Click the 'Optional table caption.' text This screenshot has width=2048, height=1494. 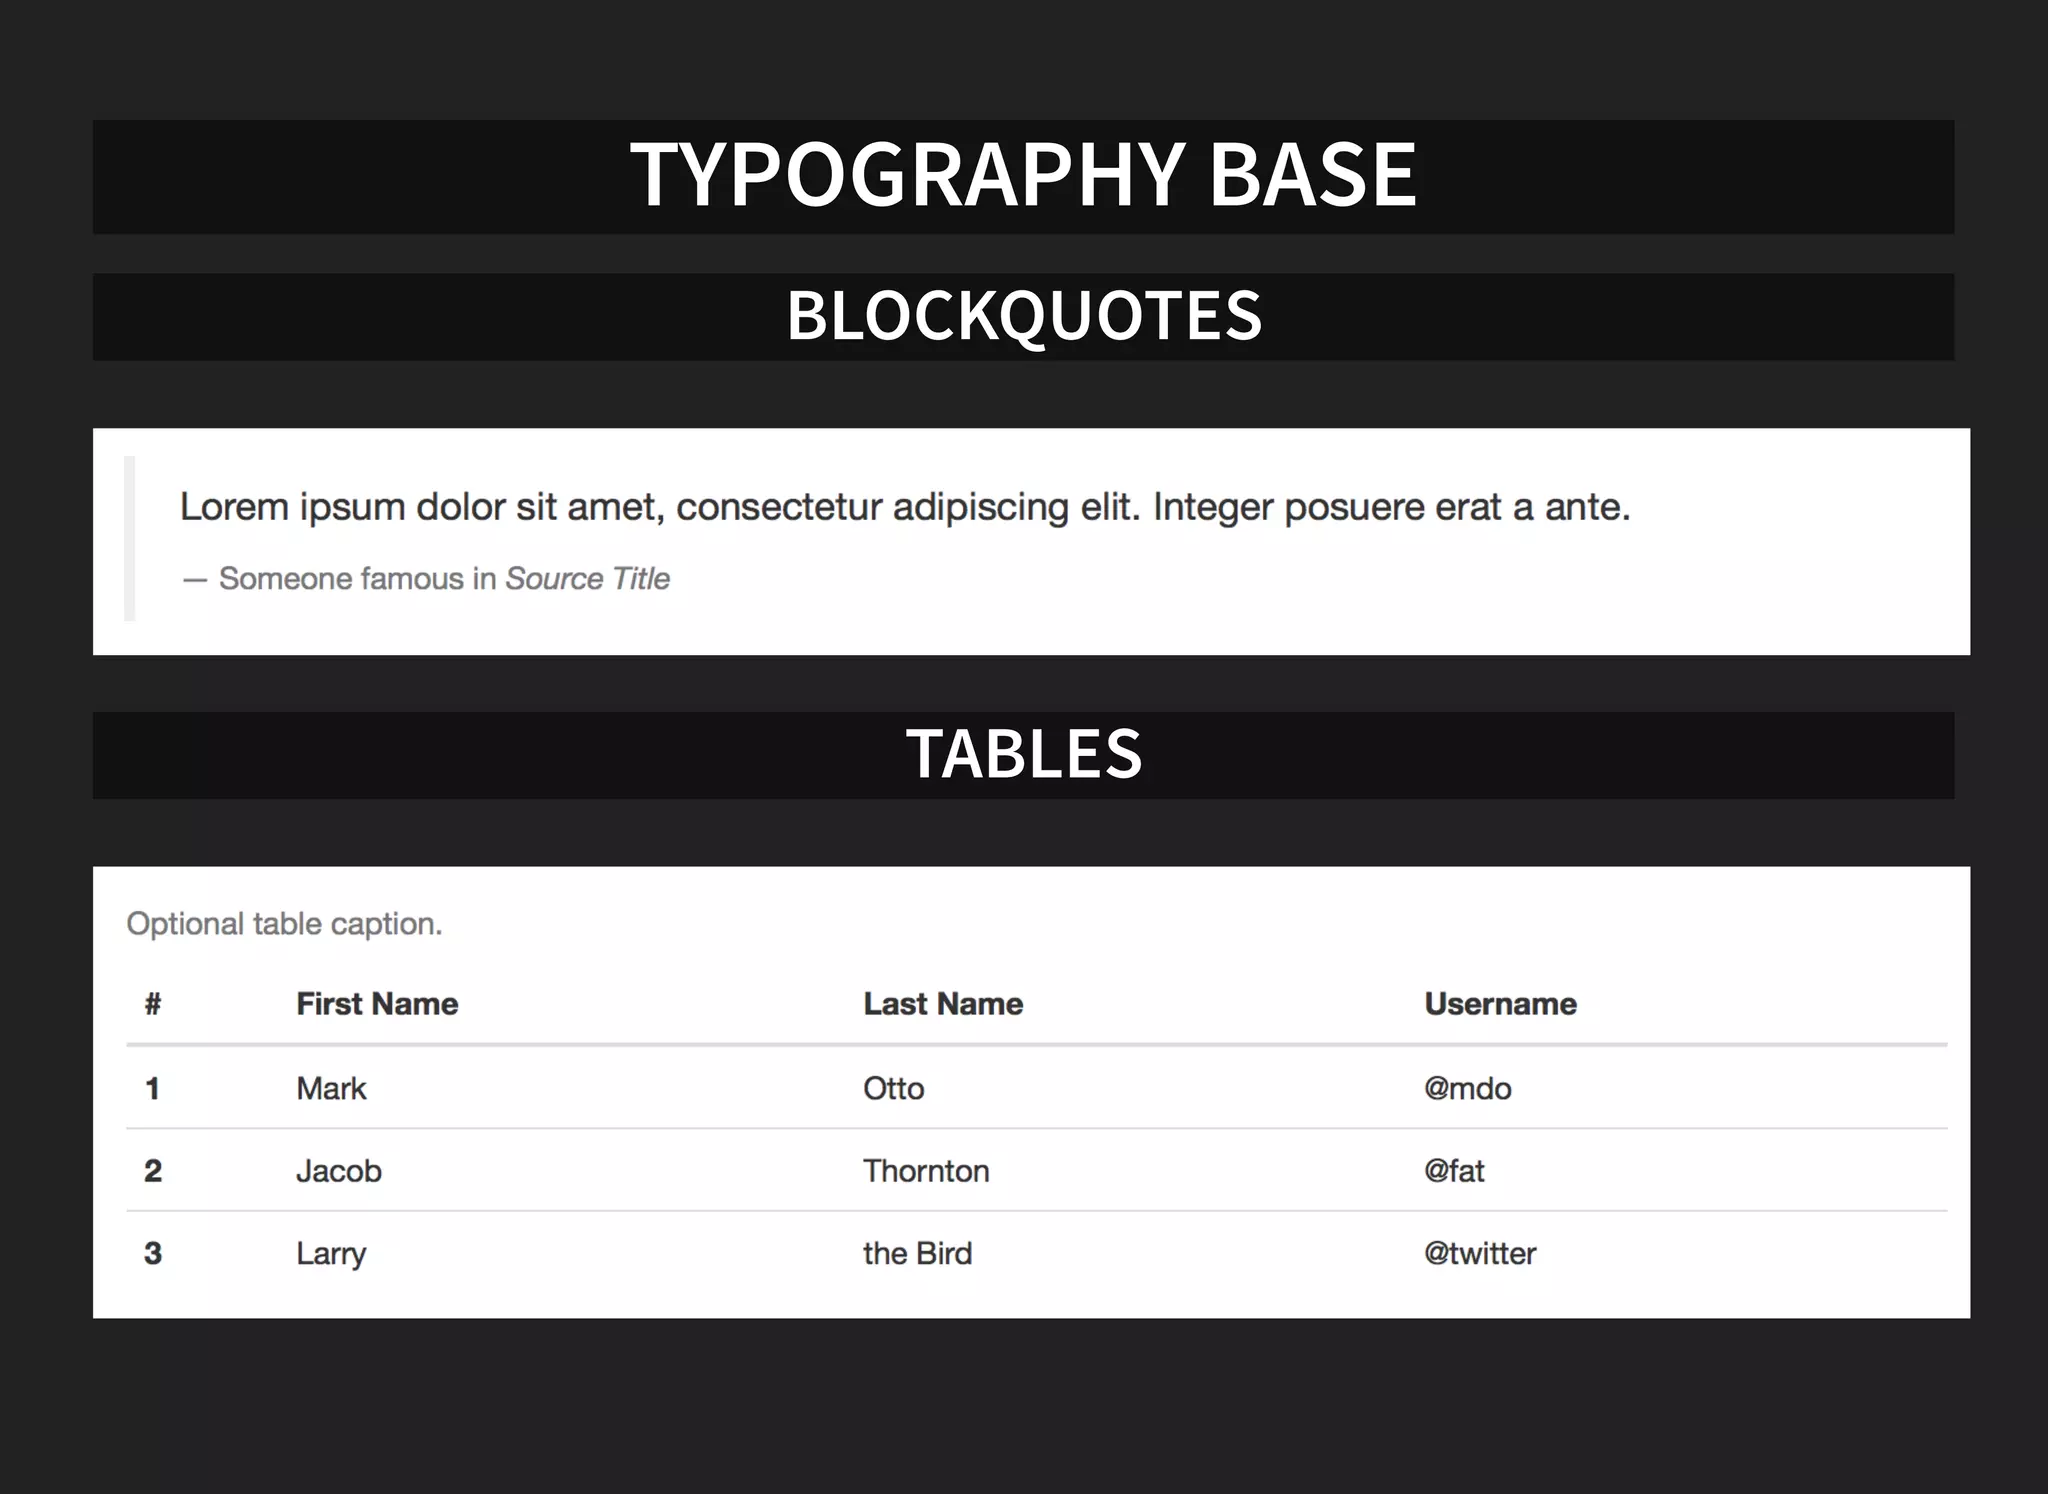point(284,923)
